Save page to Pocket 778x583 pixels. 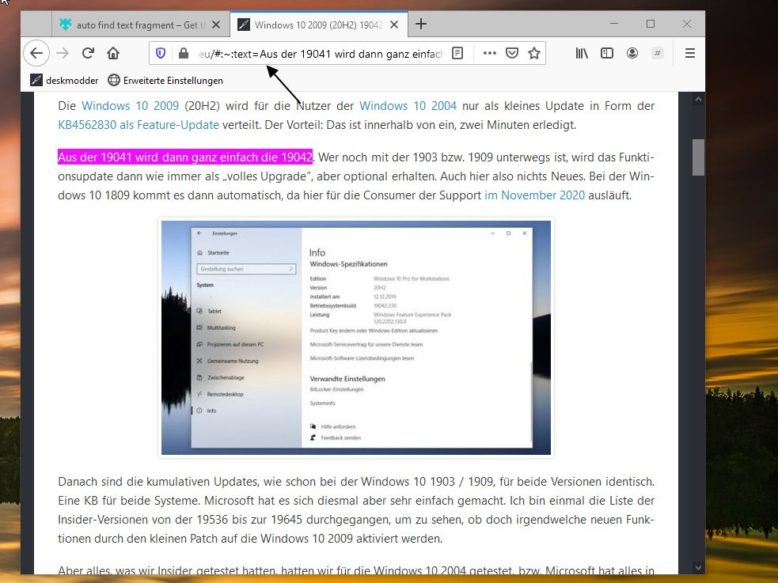pos(512,53)
